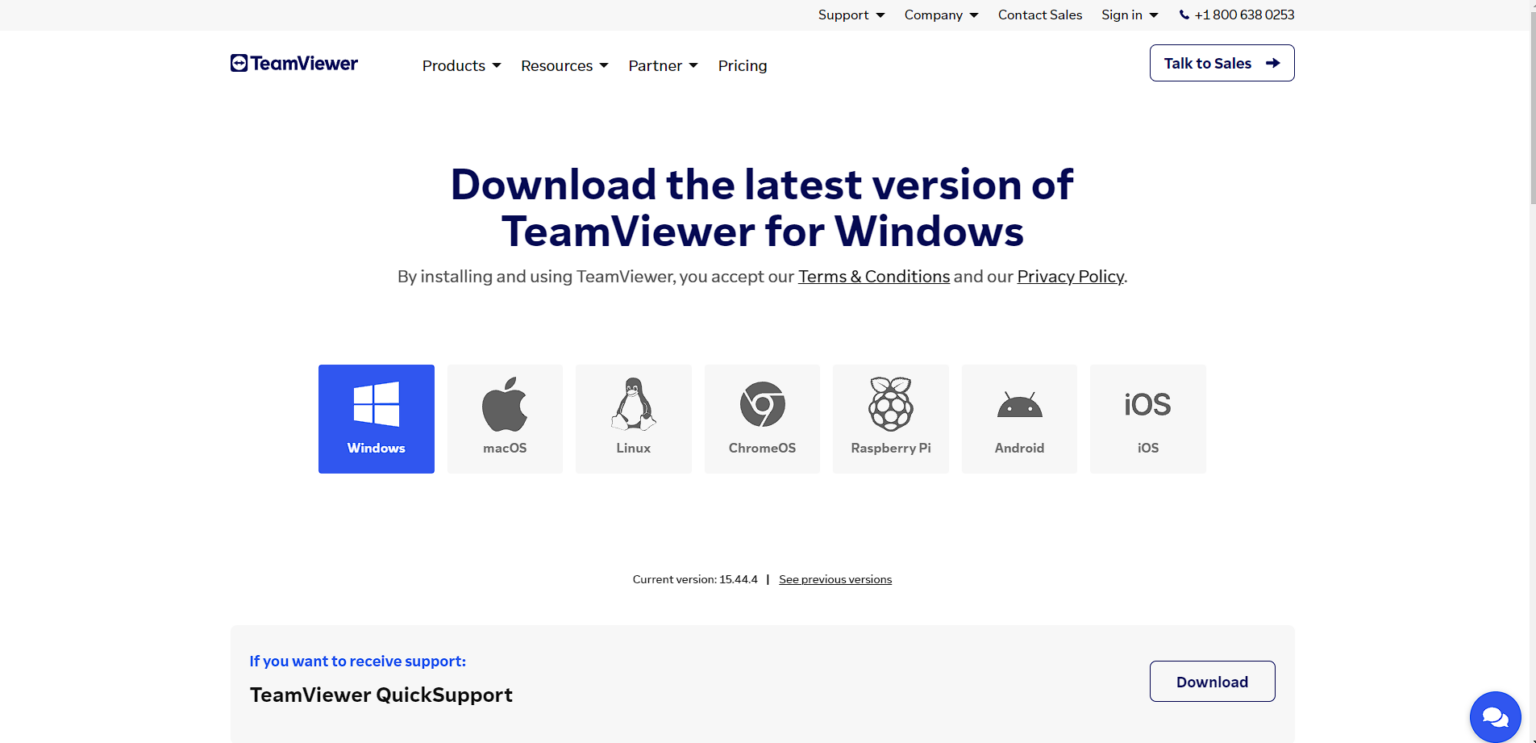The width and height of the screenshot is (1536, 743).
Task: Click the Talk to Sales button
Action: point(1221,63)
